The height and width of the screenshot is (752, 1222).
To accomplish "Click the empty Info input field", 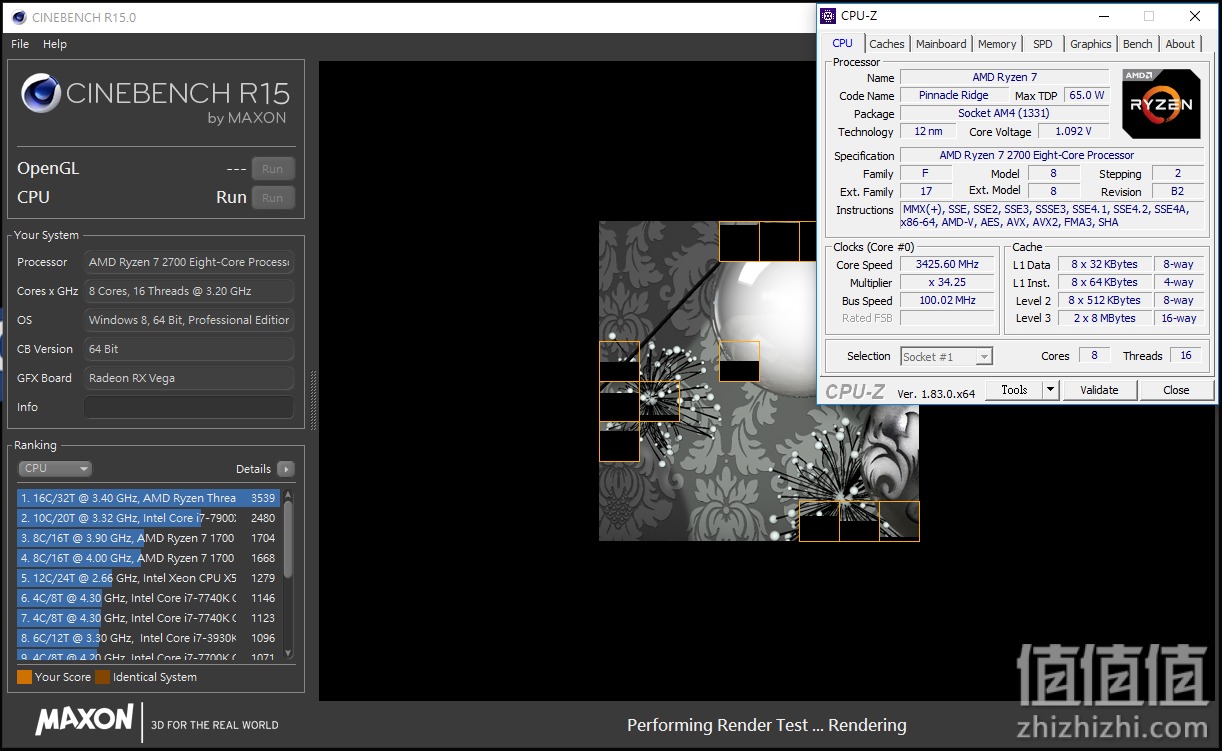I will [x=189, y=407].
